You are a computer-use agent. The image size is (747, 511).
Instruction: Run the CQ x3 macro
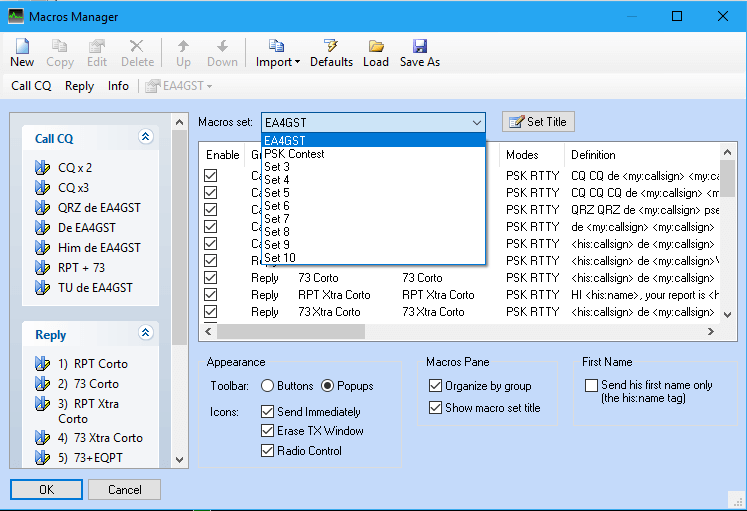(73, 188)
